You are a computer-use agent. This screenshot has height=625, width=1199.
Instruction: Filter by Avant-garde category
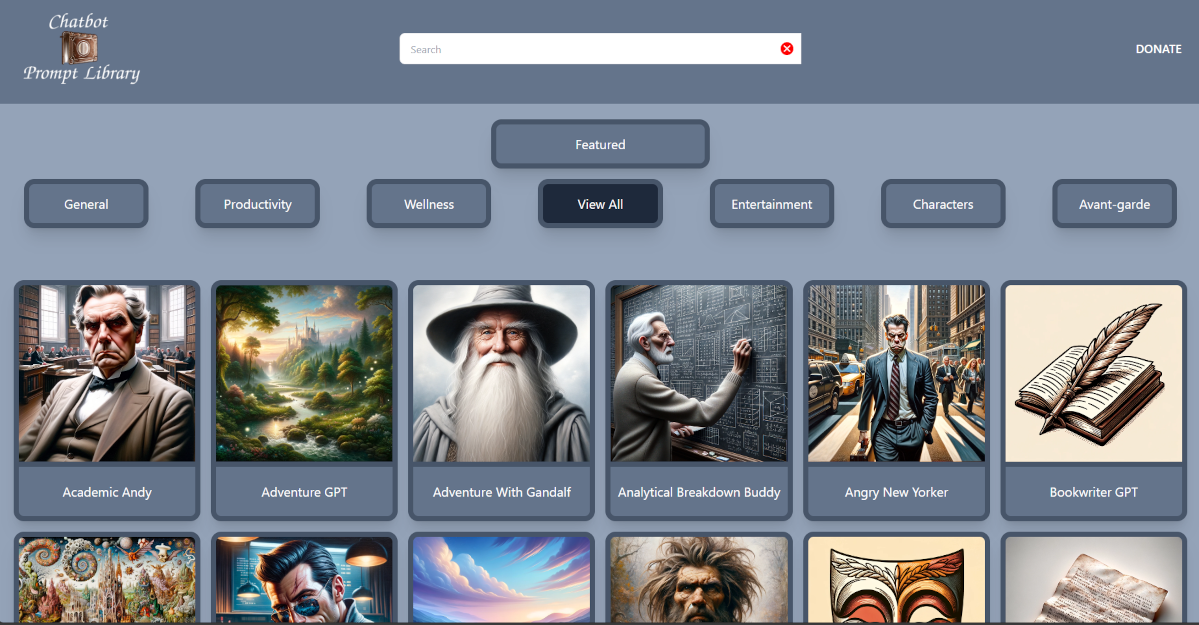pos(1114,204)
